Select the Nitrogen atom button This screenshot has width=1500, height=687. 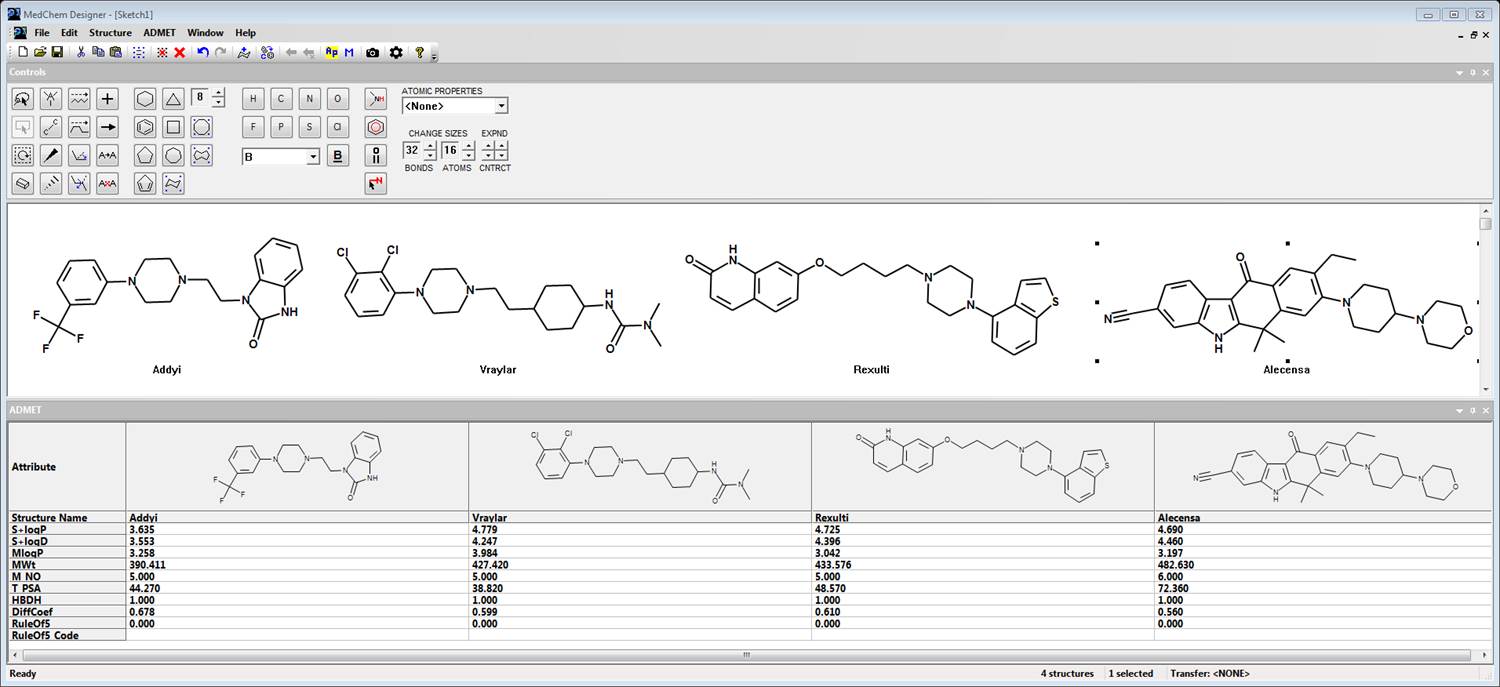[x=309, y=98]
